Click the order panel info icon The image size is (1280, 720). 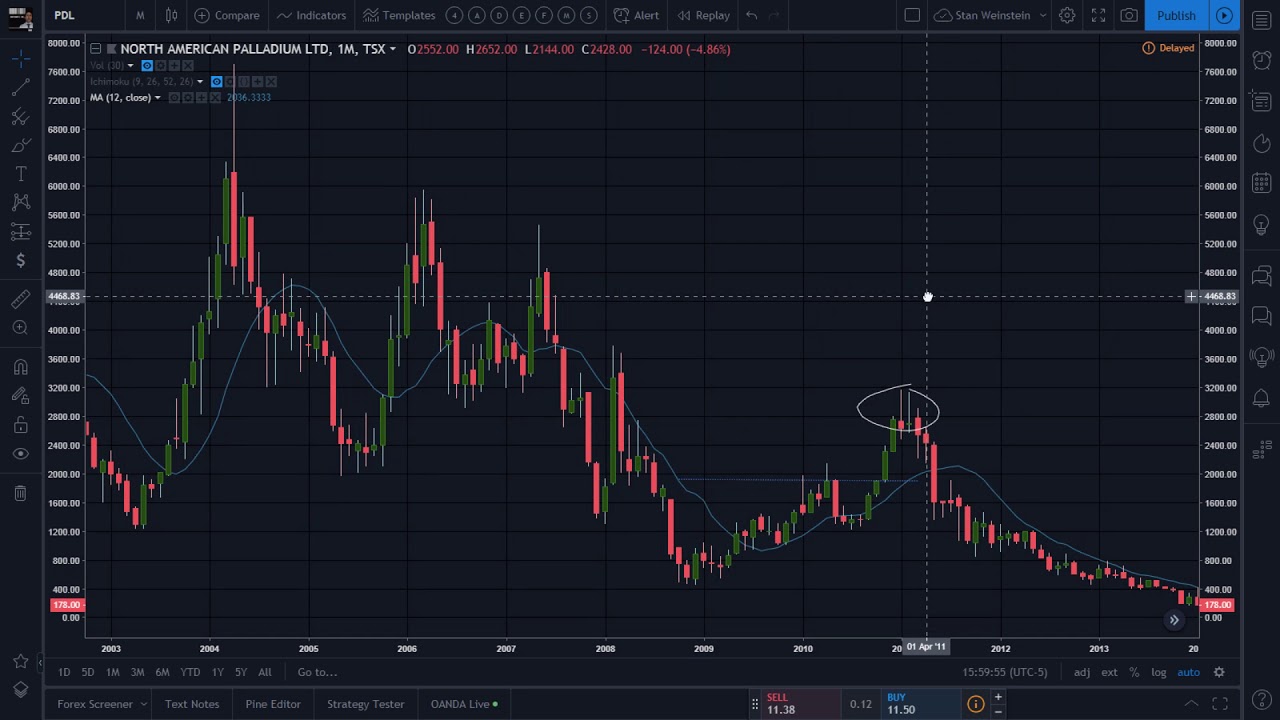[x=975, y=704]
